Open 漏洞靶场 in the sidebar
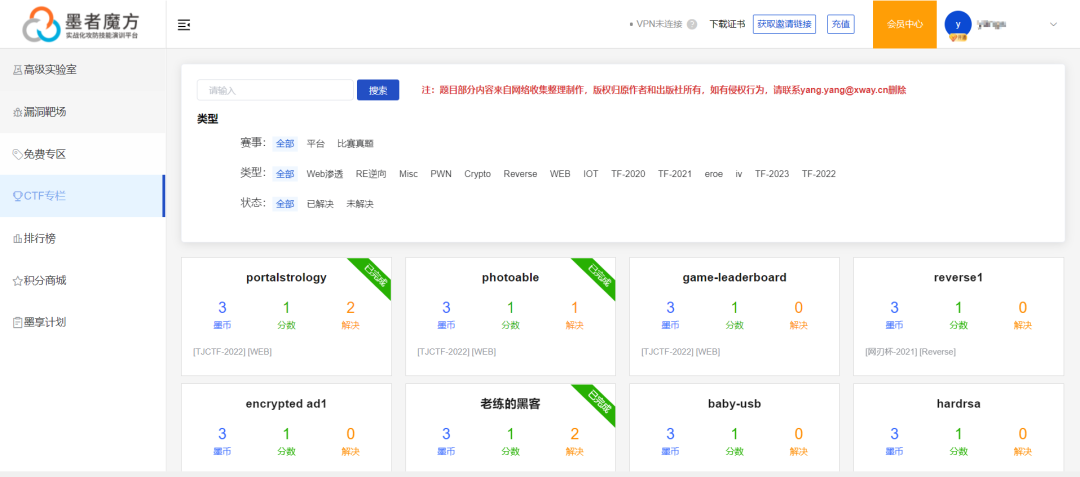This screenshot has width=1080, height=477. click(x=83, y=112)
